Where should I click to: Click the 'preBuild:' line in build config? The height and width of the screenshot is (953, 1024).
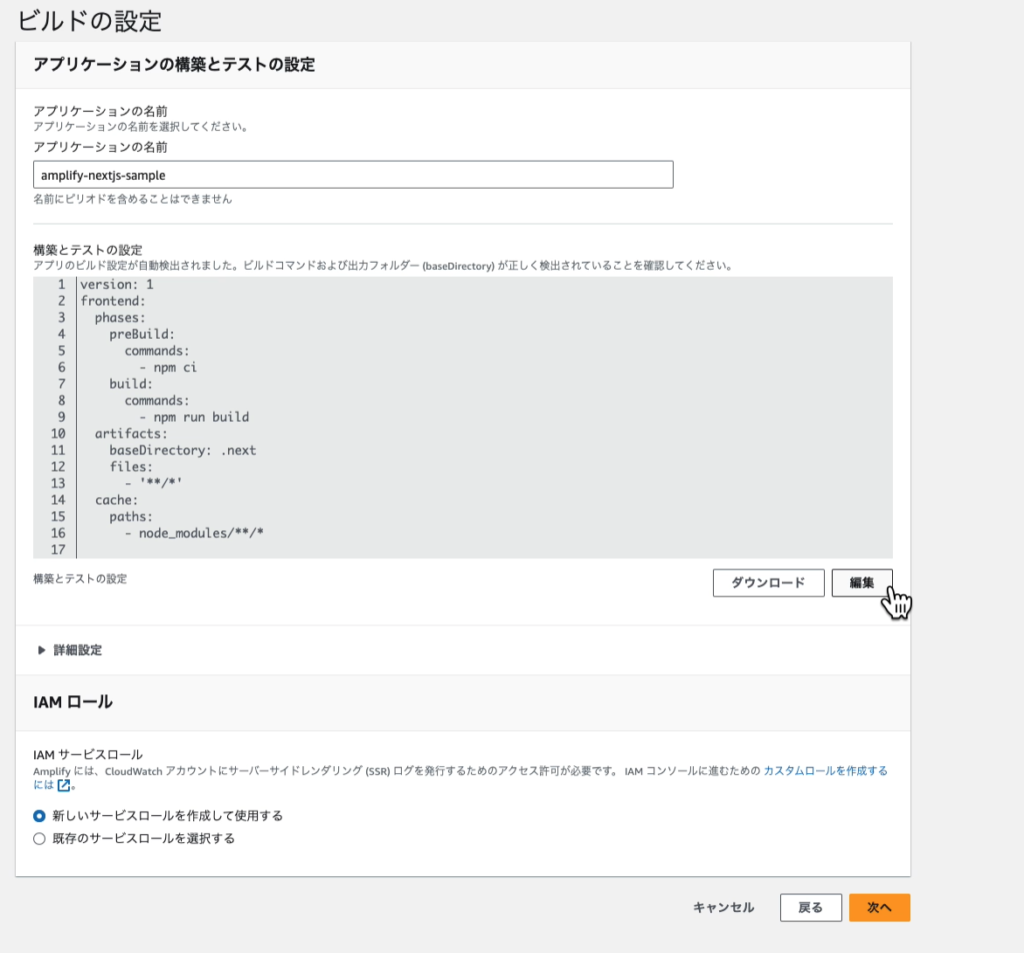point(142,334)
